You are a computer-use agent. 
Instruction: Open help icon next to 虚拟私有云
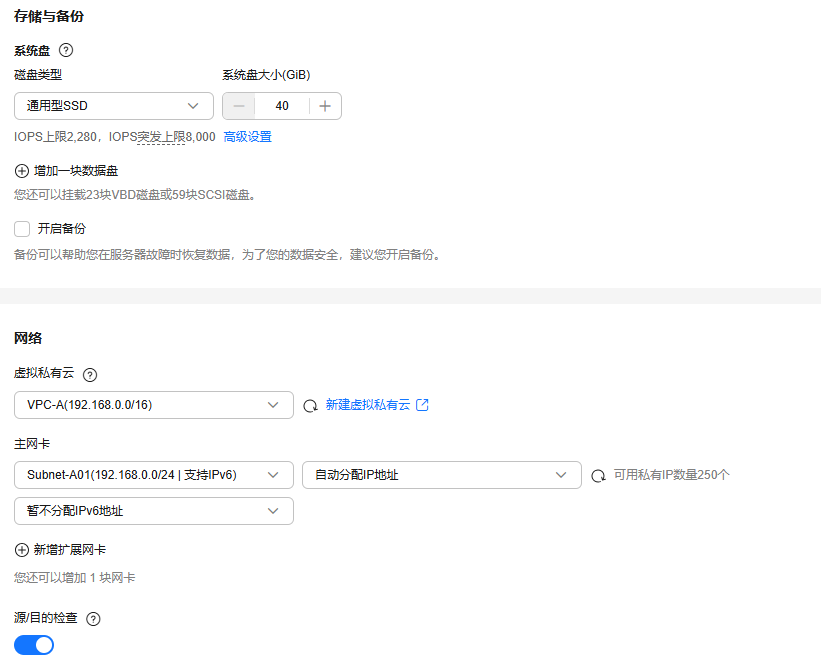click(x=90, y=375)
